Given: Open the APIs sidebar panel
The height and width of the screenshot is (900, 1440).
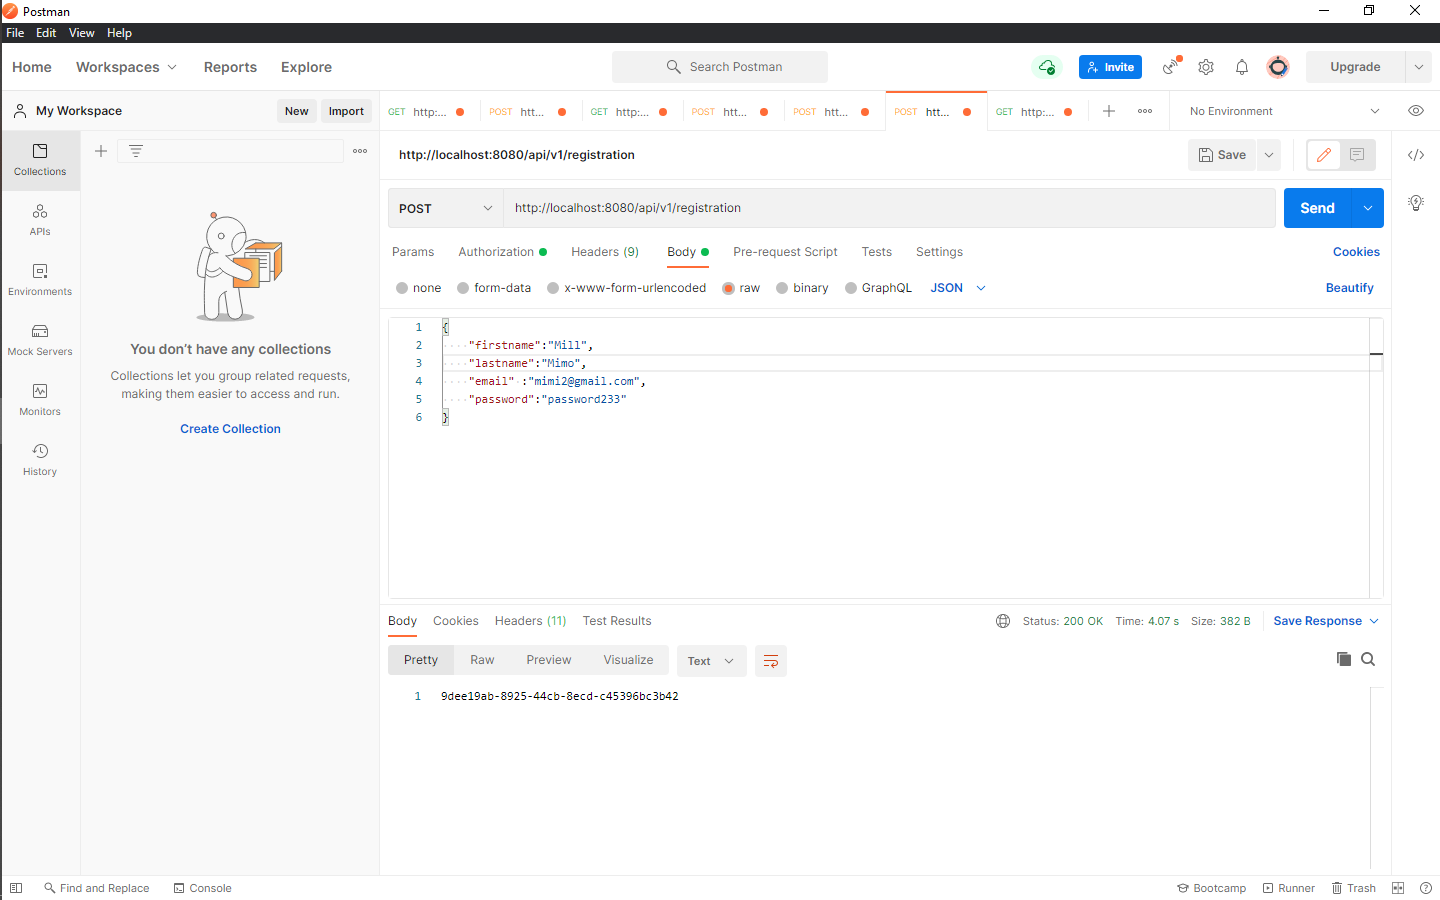Looking at the screenshot, I should tap(40, 220).
